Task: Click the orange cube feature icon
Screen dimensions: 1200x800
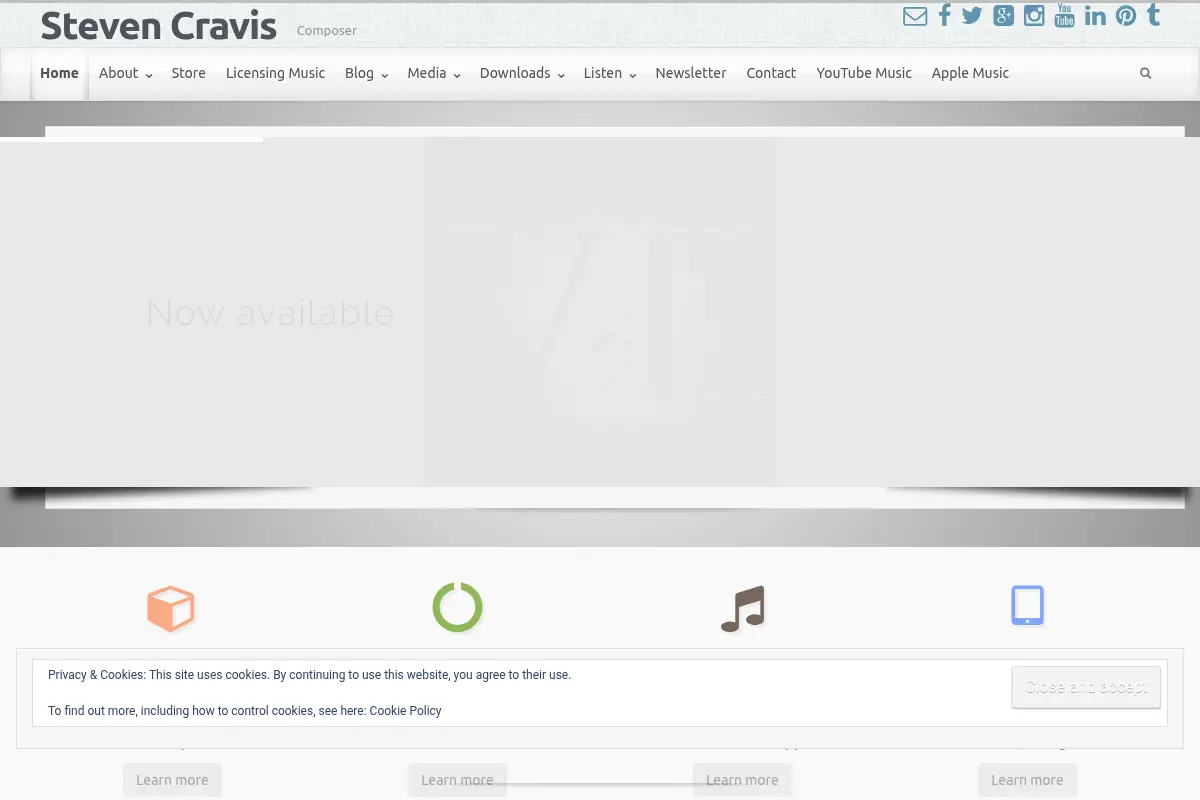Action: click(171, 608)
